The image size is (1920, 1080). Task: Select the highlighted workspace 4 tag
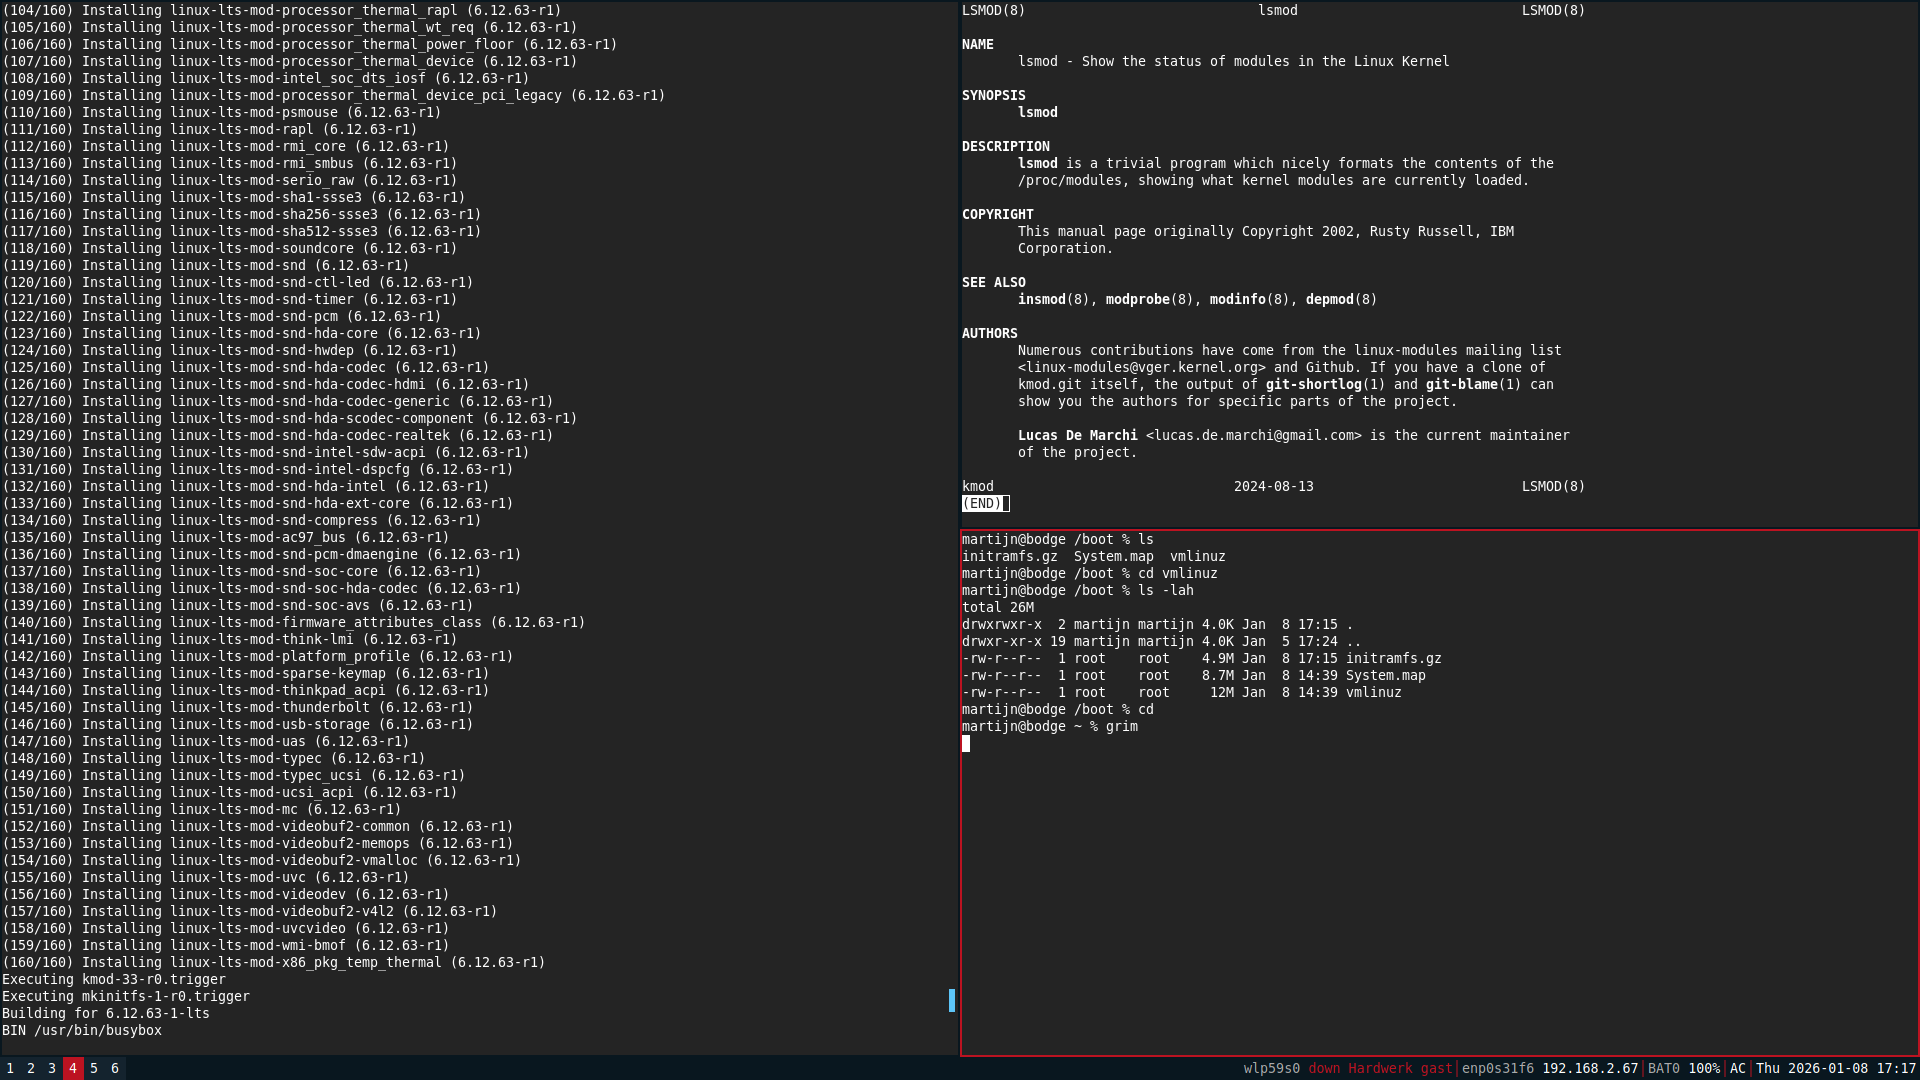[72, 1068]
